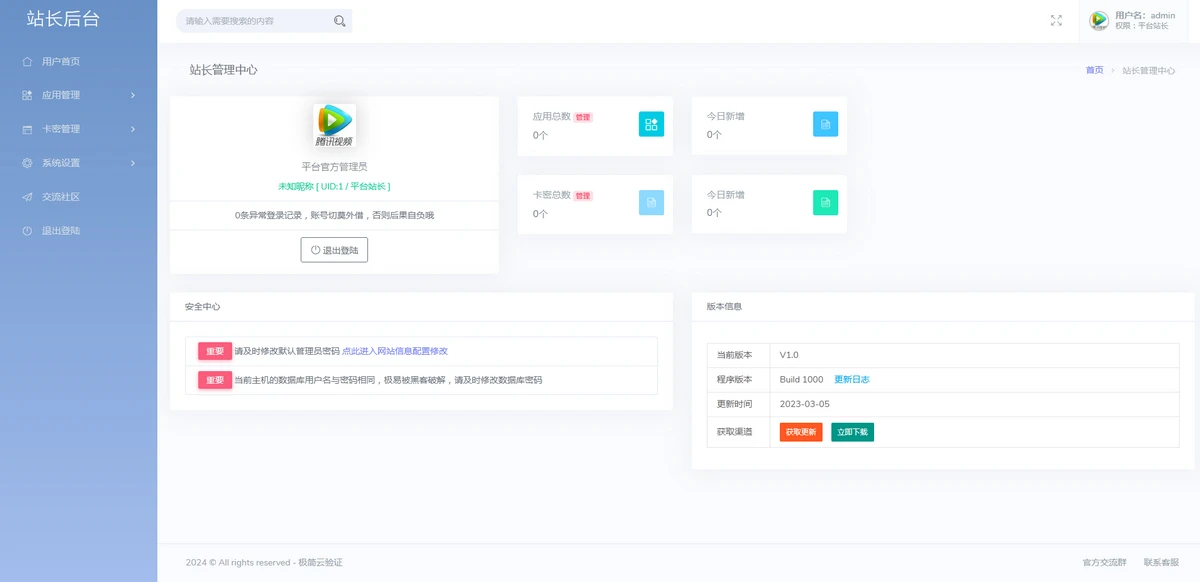This screenshot has width=1200, height=582.
Task: Select 退出登陆 in the sidebar
Action: (x=60, y=231)
